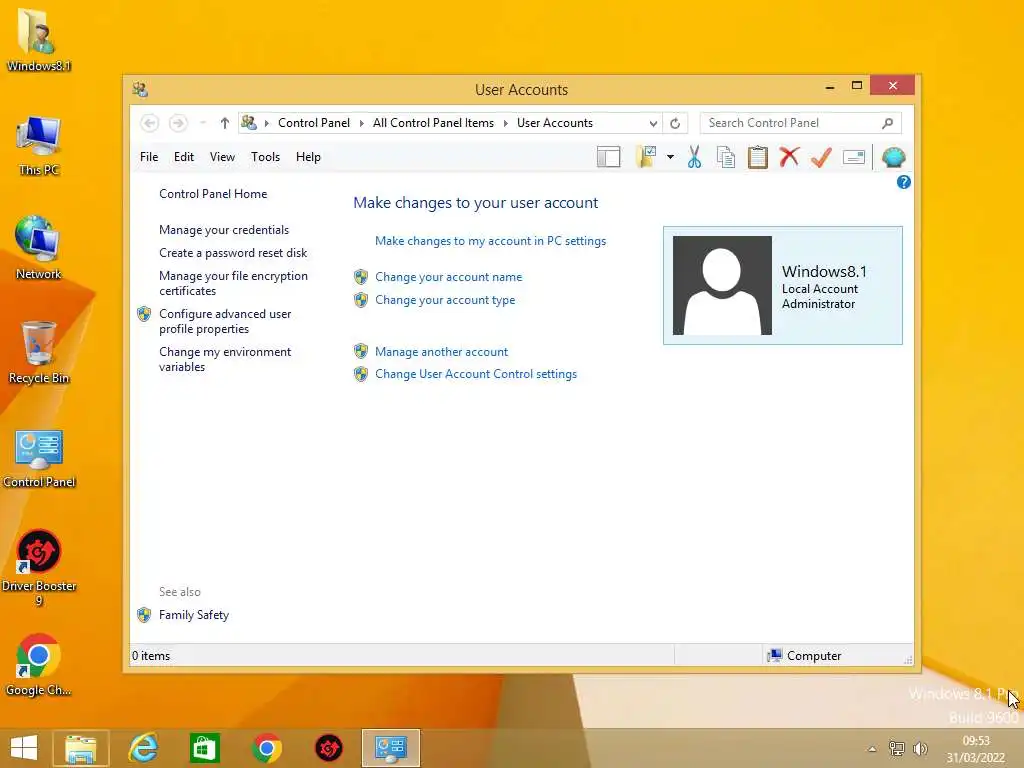Image resolution: width=1024 pixels, height=768 pixels.
Task: Select the Network desktop icon
Action: click(39, 248)
